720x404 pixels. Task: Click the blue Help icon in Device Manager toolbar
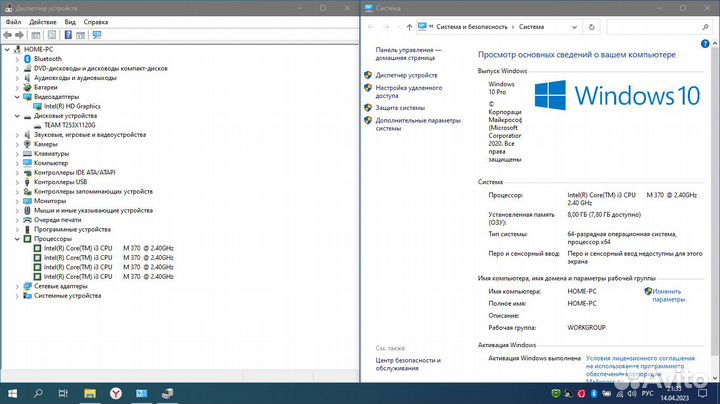68,35
